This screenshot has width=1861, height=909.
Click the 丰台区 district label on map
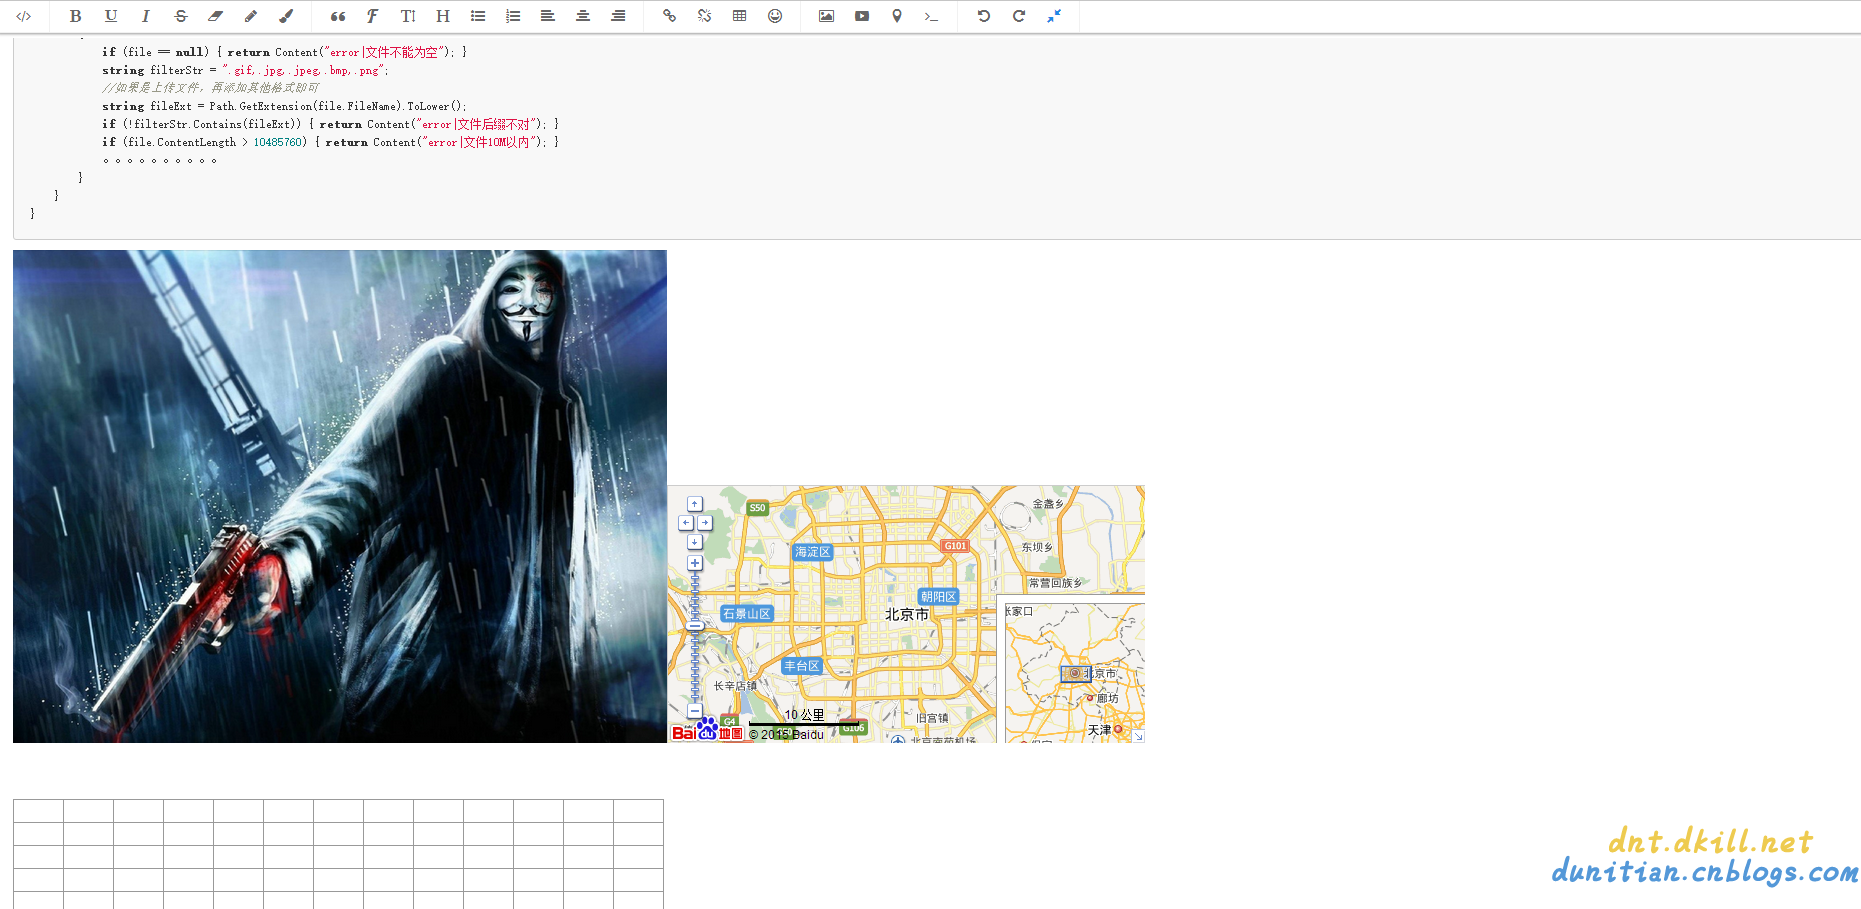pos(802,666)
